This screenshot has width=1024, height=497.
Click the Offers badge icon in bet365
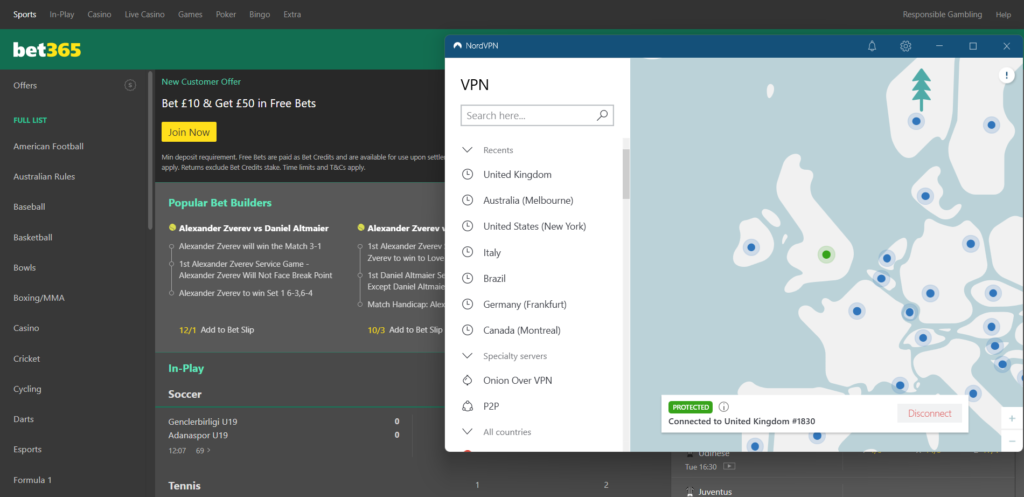(x=130, y=85)
